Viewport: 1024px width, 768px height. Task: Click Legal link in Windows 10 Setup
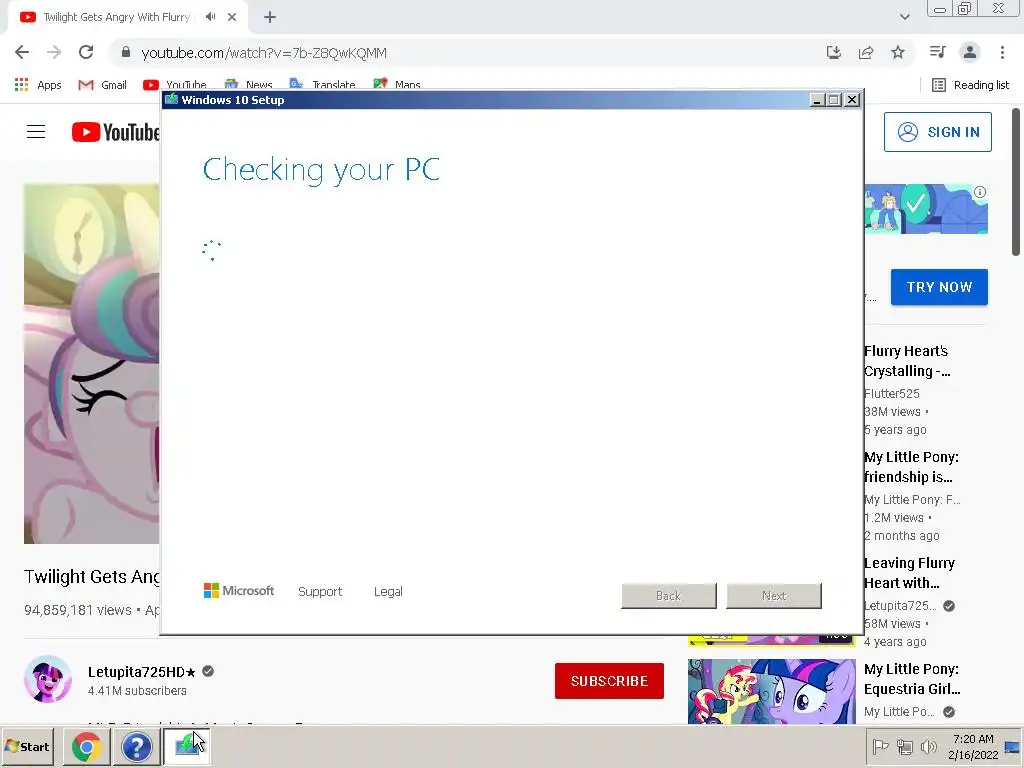pos(388,591)
